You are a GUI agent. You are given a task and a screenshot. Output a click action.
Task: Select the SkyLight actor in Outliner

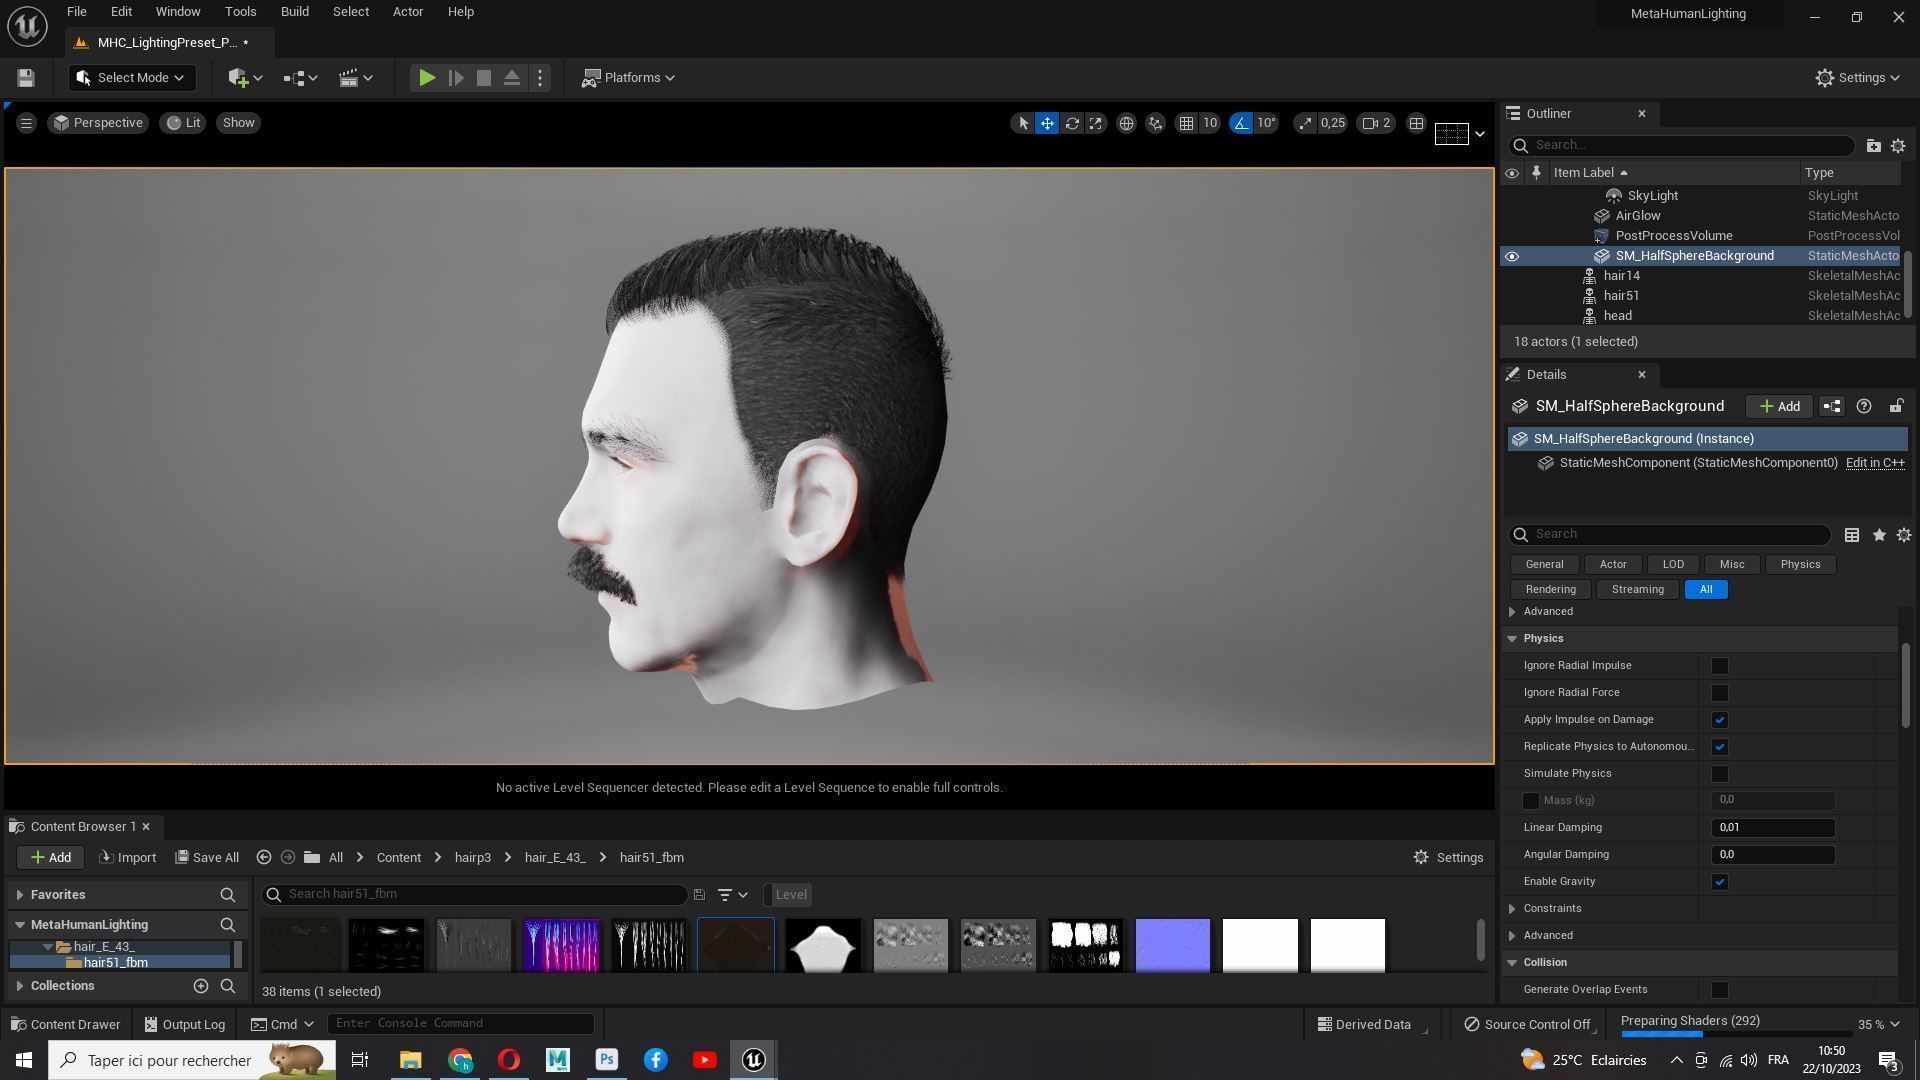coord(1652,196)
